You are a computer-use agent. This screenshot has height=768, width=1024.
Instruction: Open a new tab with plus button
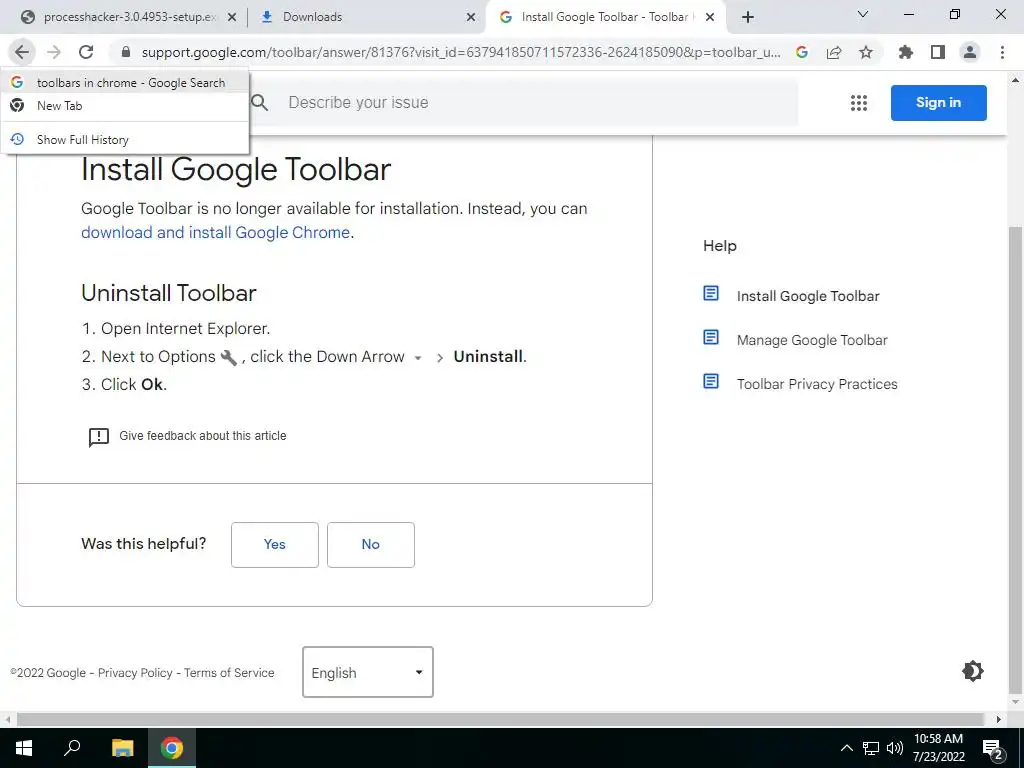click(x=748, y=17)
